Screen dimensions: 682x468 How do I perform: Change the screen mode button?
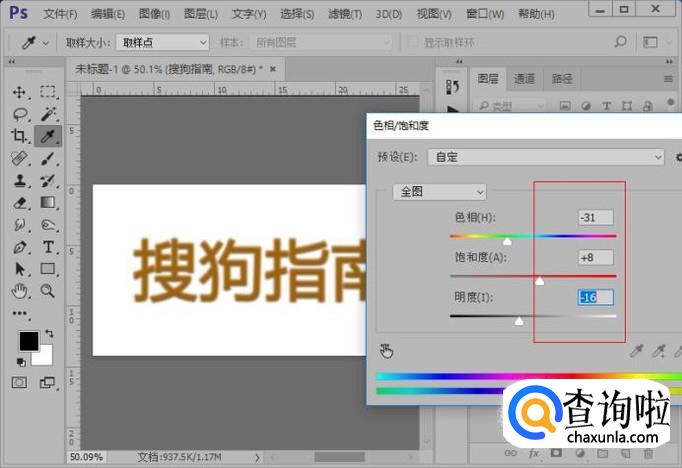[47, 382]
